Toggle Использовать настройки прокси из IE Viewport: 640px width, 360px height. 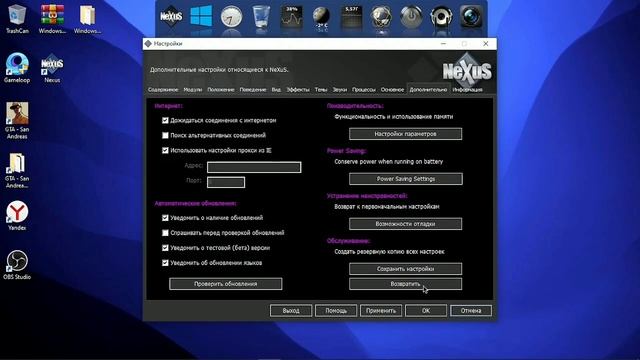pyautogui.click(x=165, y=150)
